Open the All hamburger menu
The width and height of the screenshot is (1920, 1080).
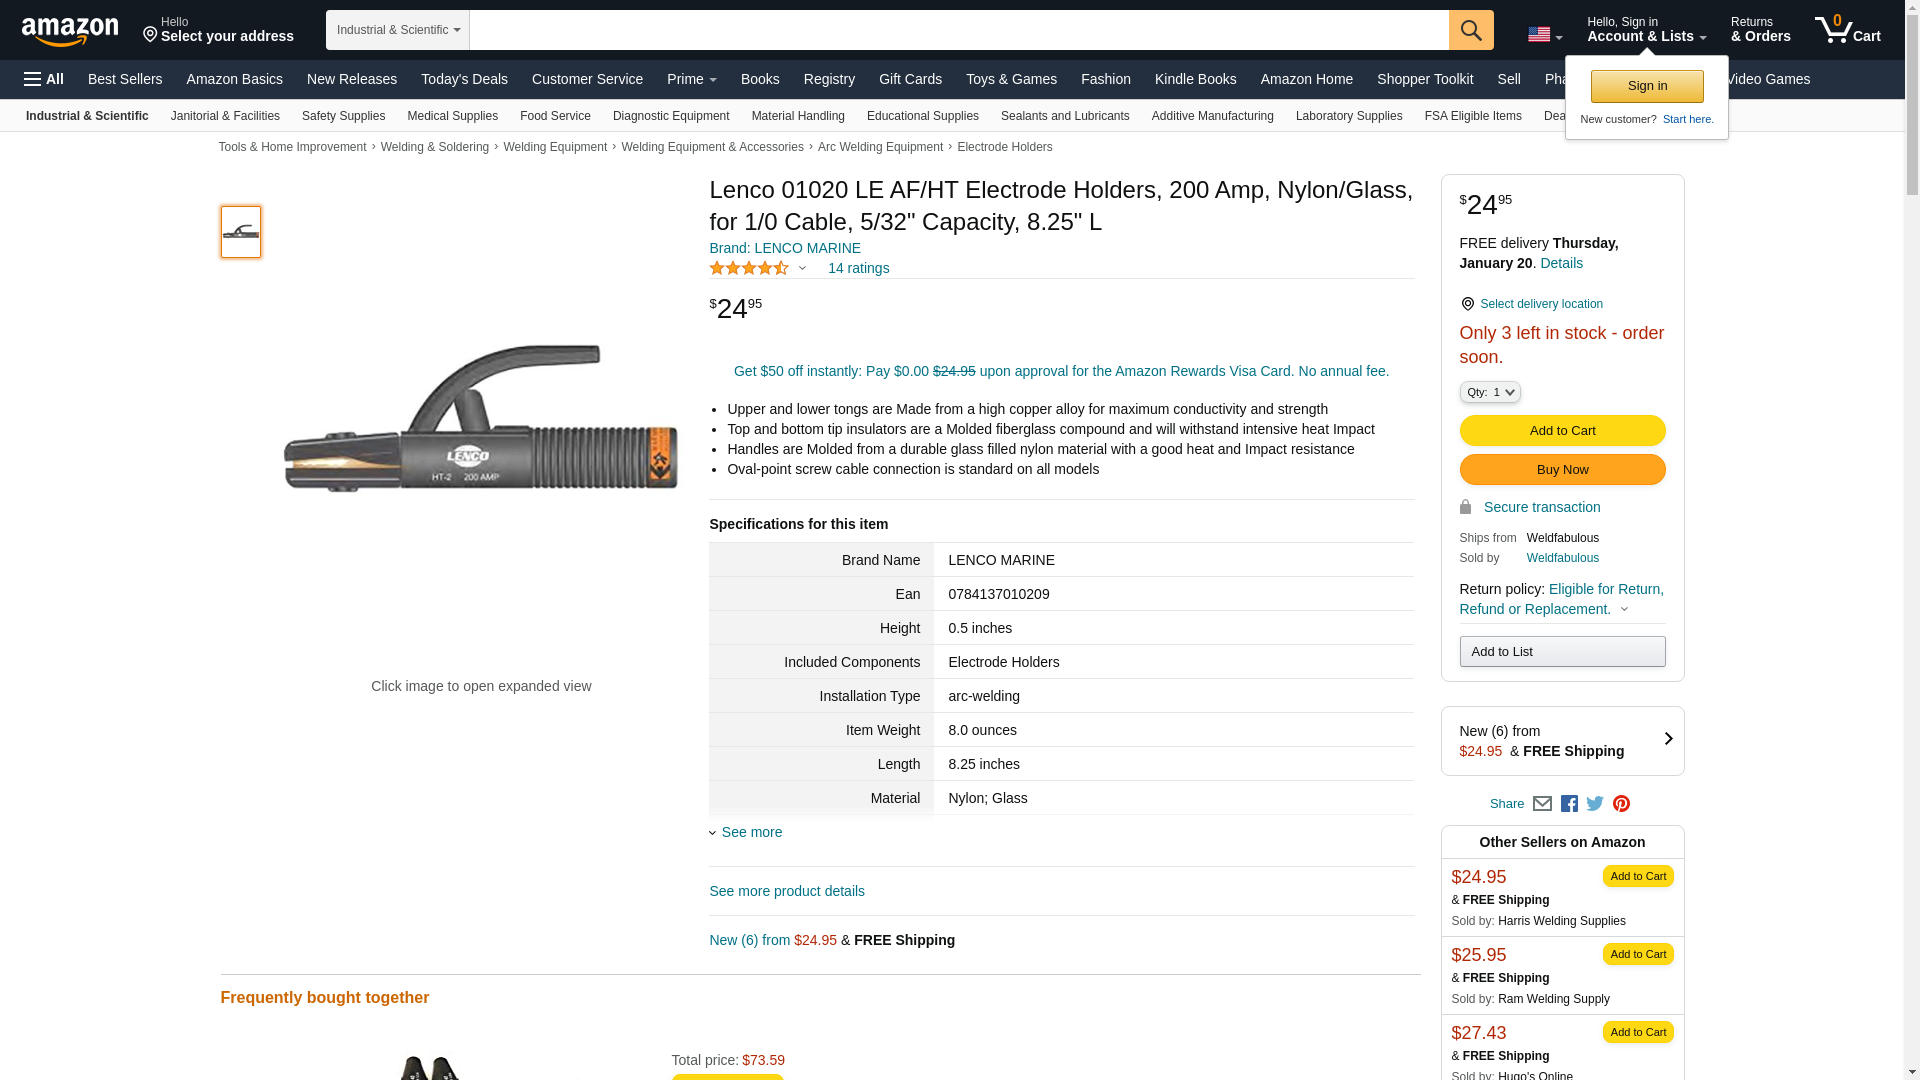tap(44, 79)
